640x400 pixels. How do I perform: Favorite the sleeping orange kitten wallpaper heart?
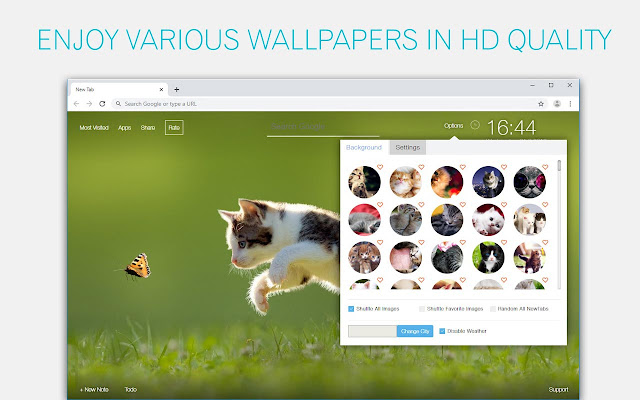[x=421, y=167]
